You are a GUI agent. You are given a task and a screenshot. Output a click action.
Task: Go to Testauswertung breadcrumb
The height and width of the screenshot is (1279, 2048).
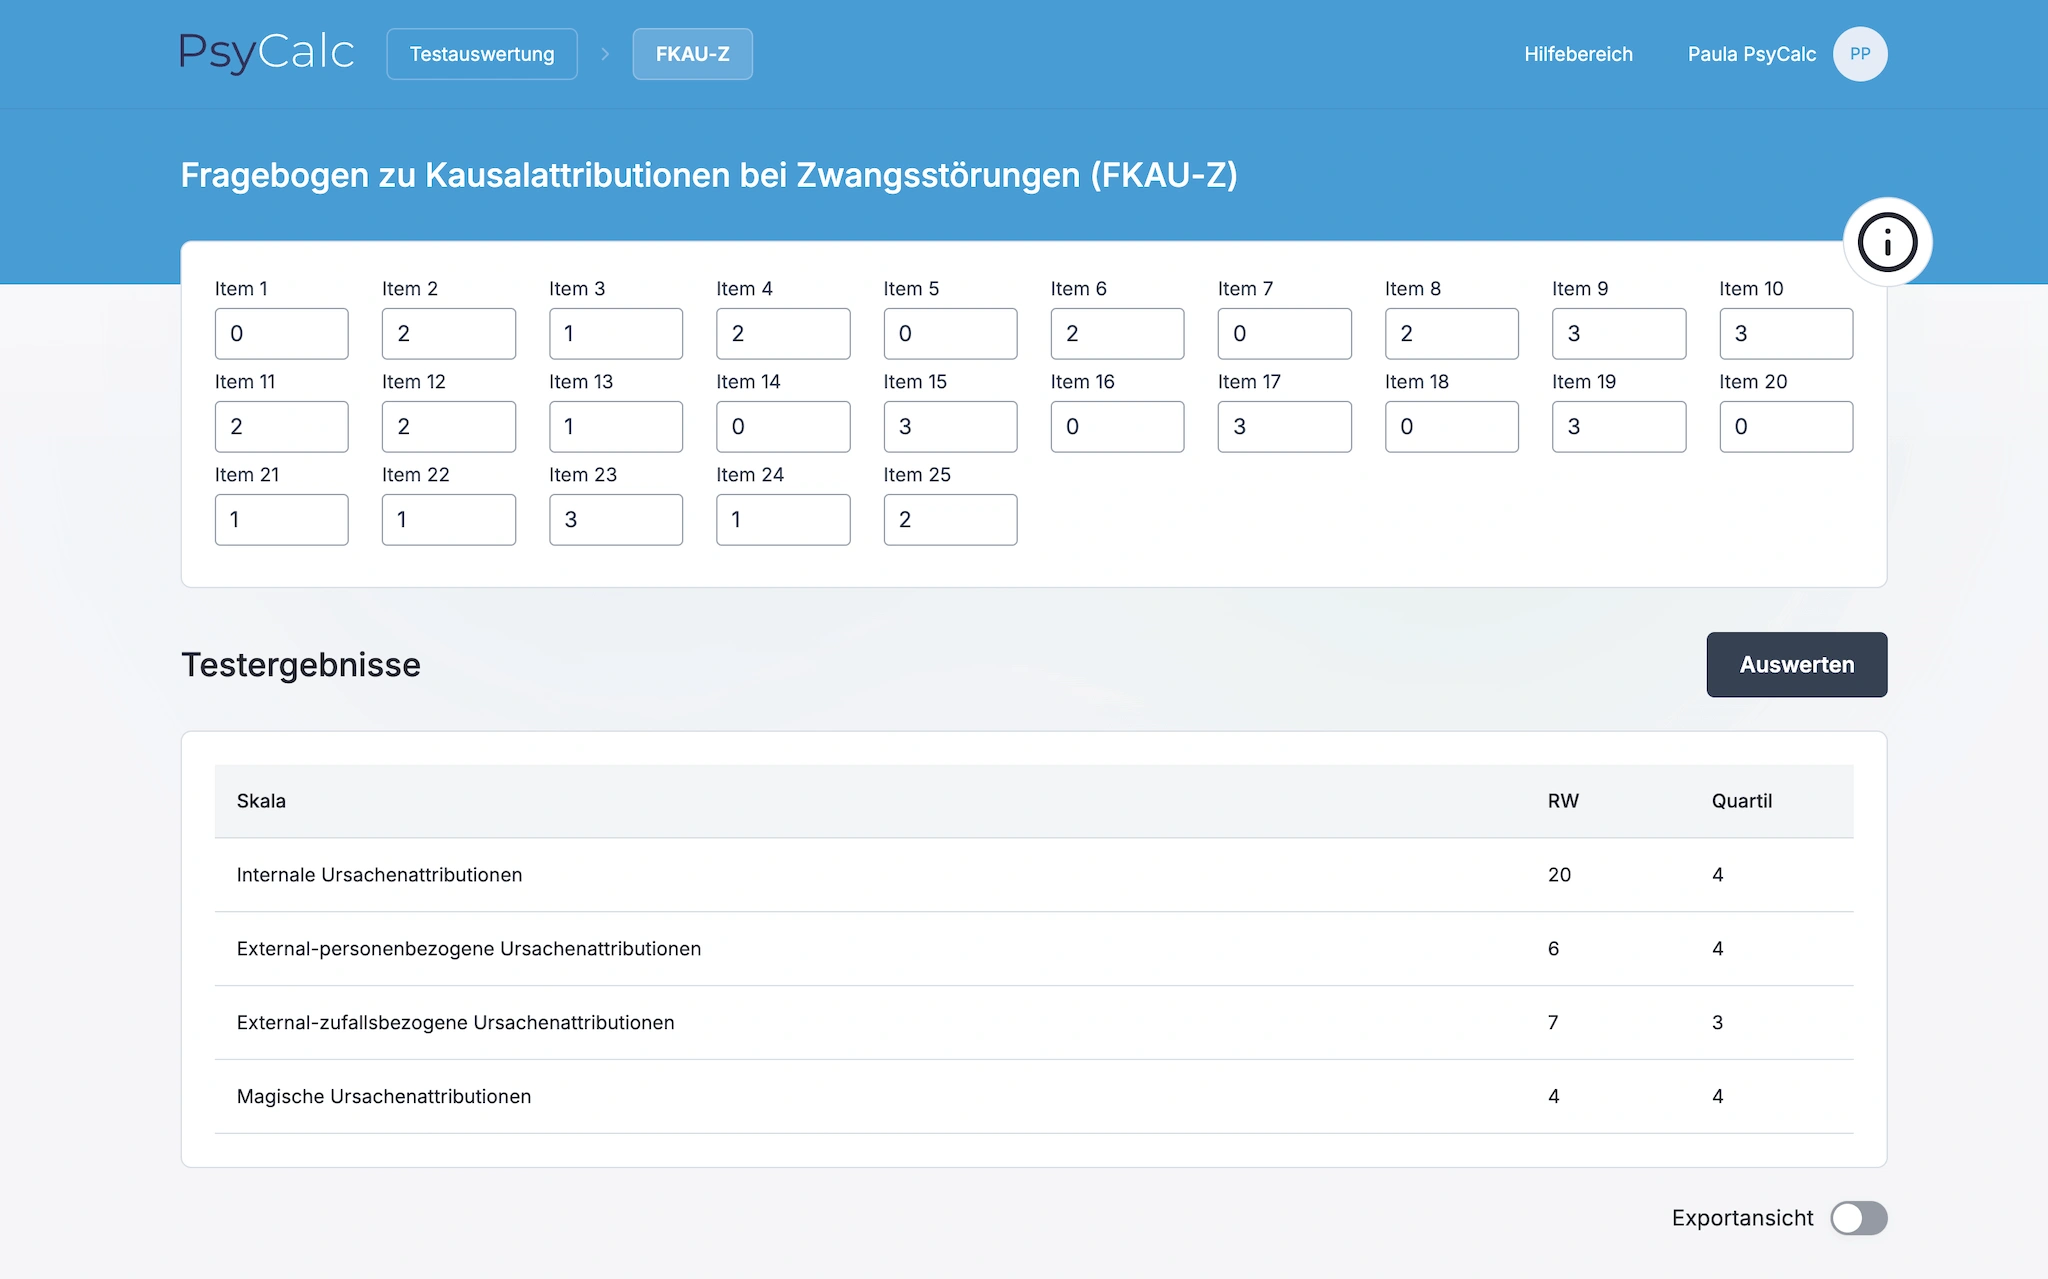[482, 54]
